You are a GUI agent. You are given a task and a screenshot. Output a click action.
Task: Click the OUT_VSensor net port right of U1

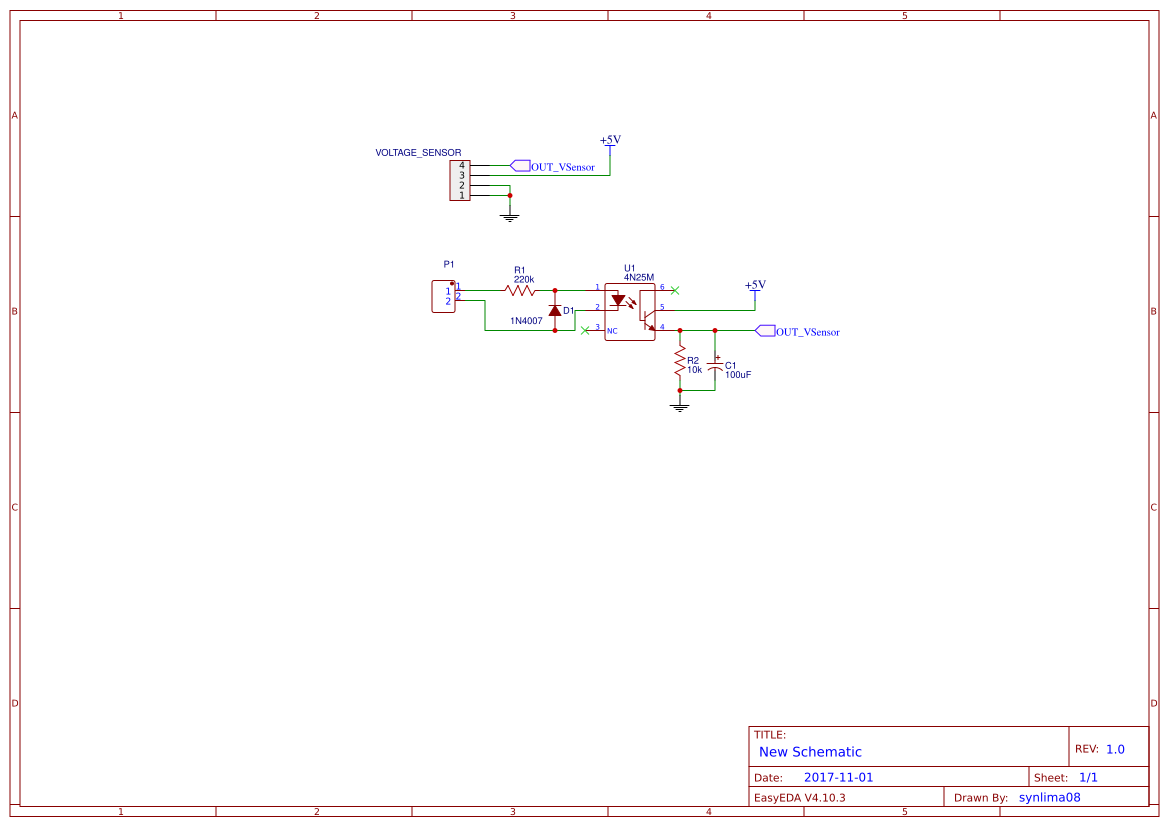[797, 331]
